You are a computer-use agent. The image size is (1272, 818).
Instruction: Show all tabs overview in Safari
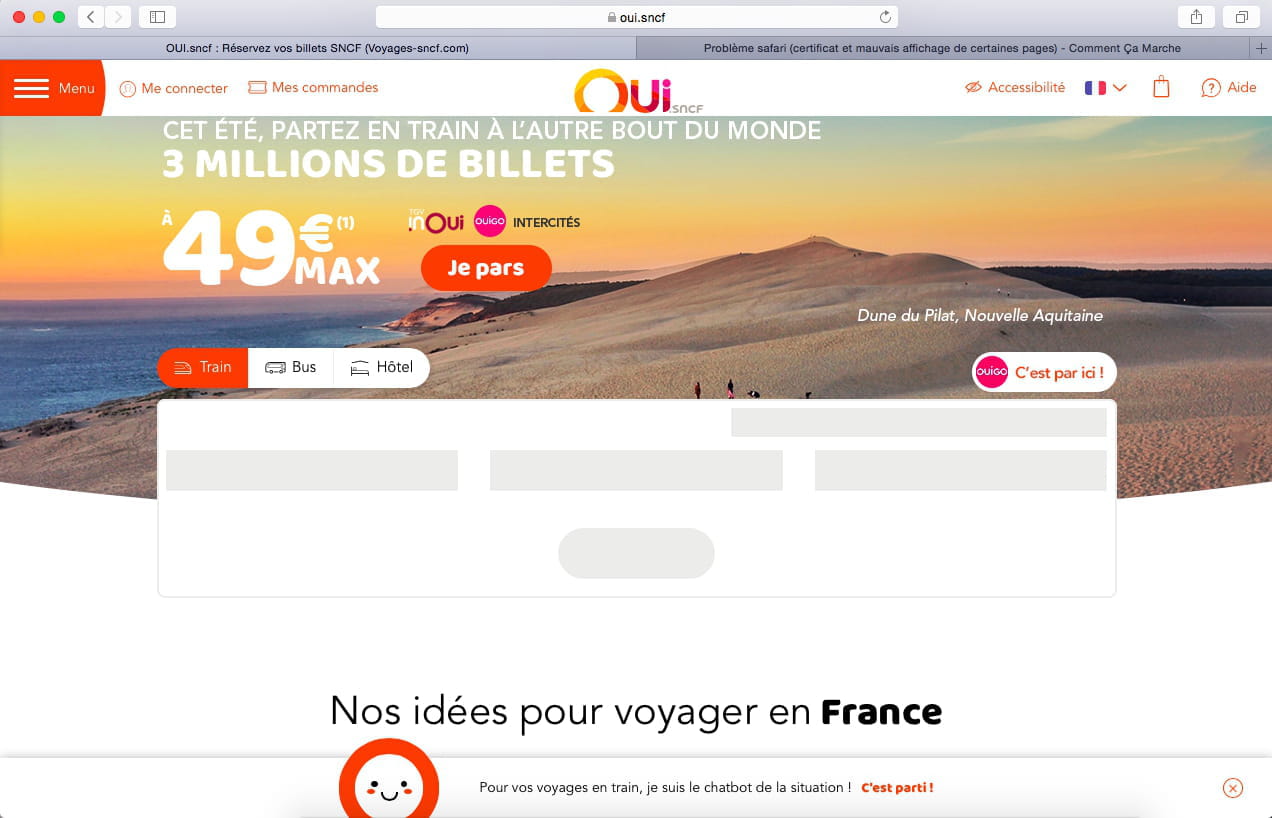click(1241, 17)
